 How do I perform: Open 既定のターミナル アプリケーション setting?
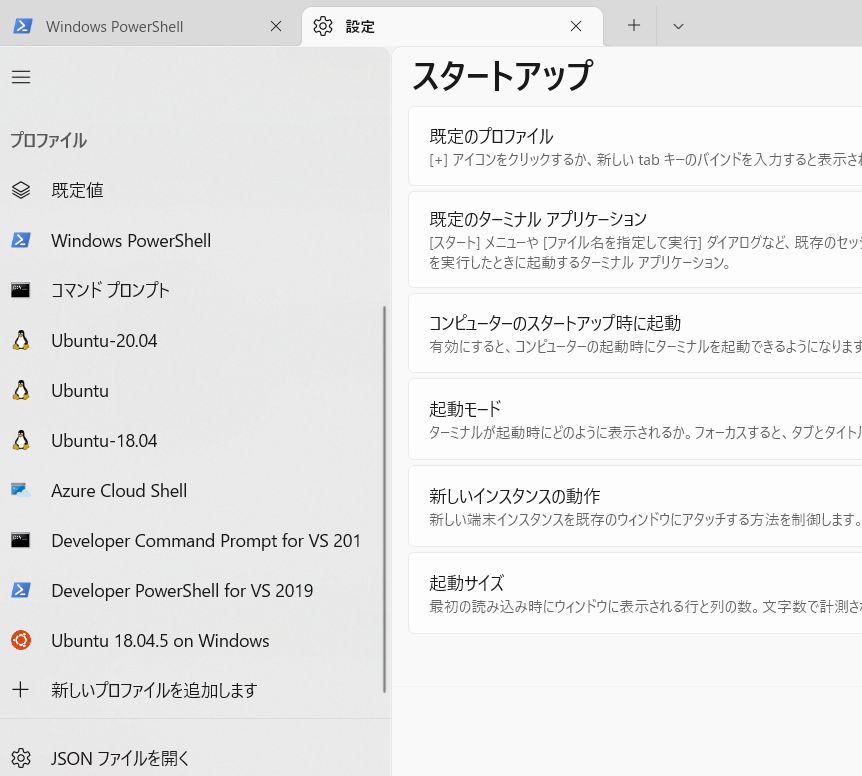(x=635, y=240)
